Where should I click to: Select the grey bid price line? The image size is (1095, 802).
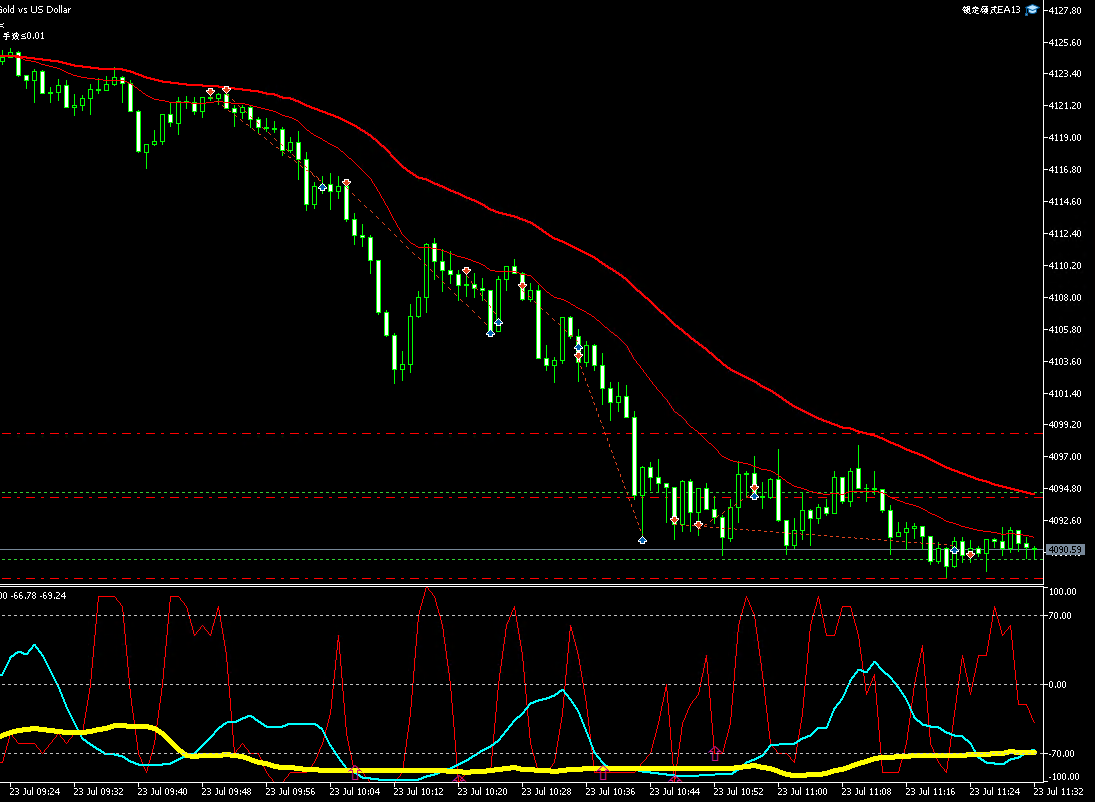tap(521, 550)
